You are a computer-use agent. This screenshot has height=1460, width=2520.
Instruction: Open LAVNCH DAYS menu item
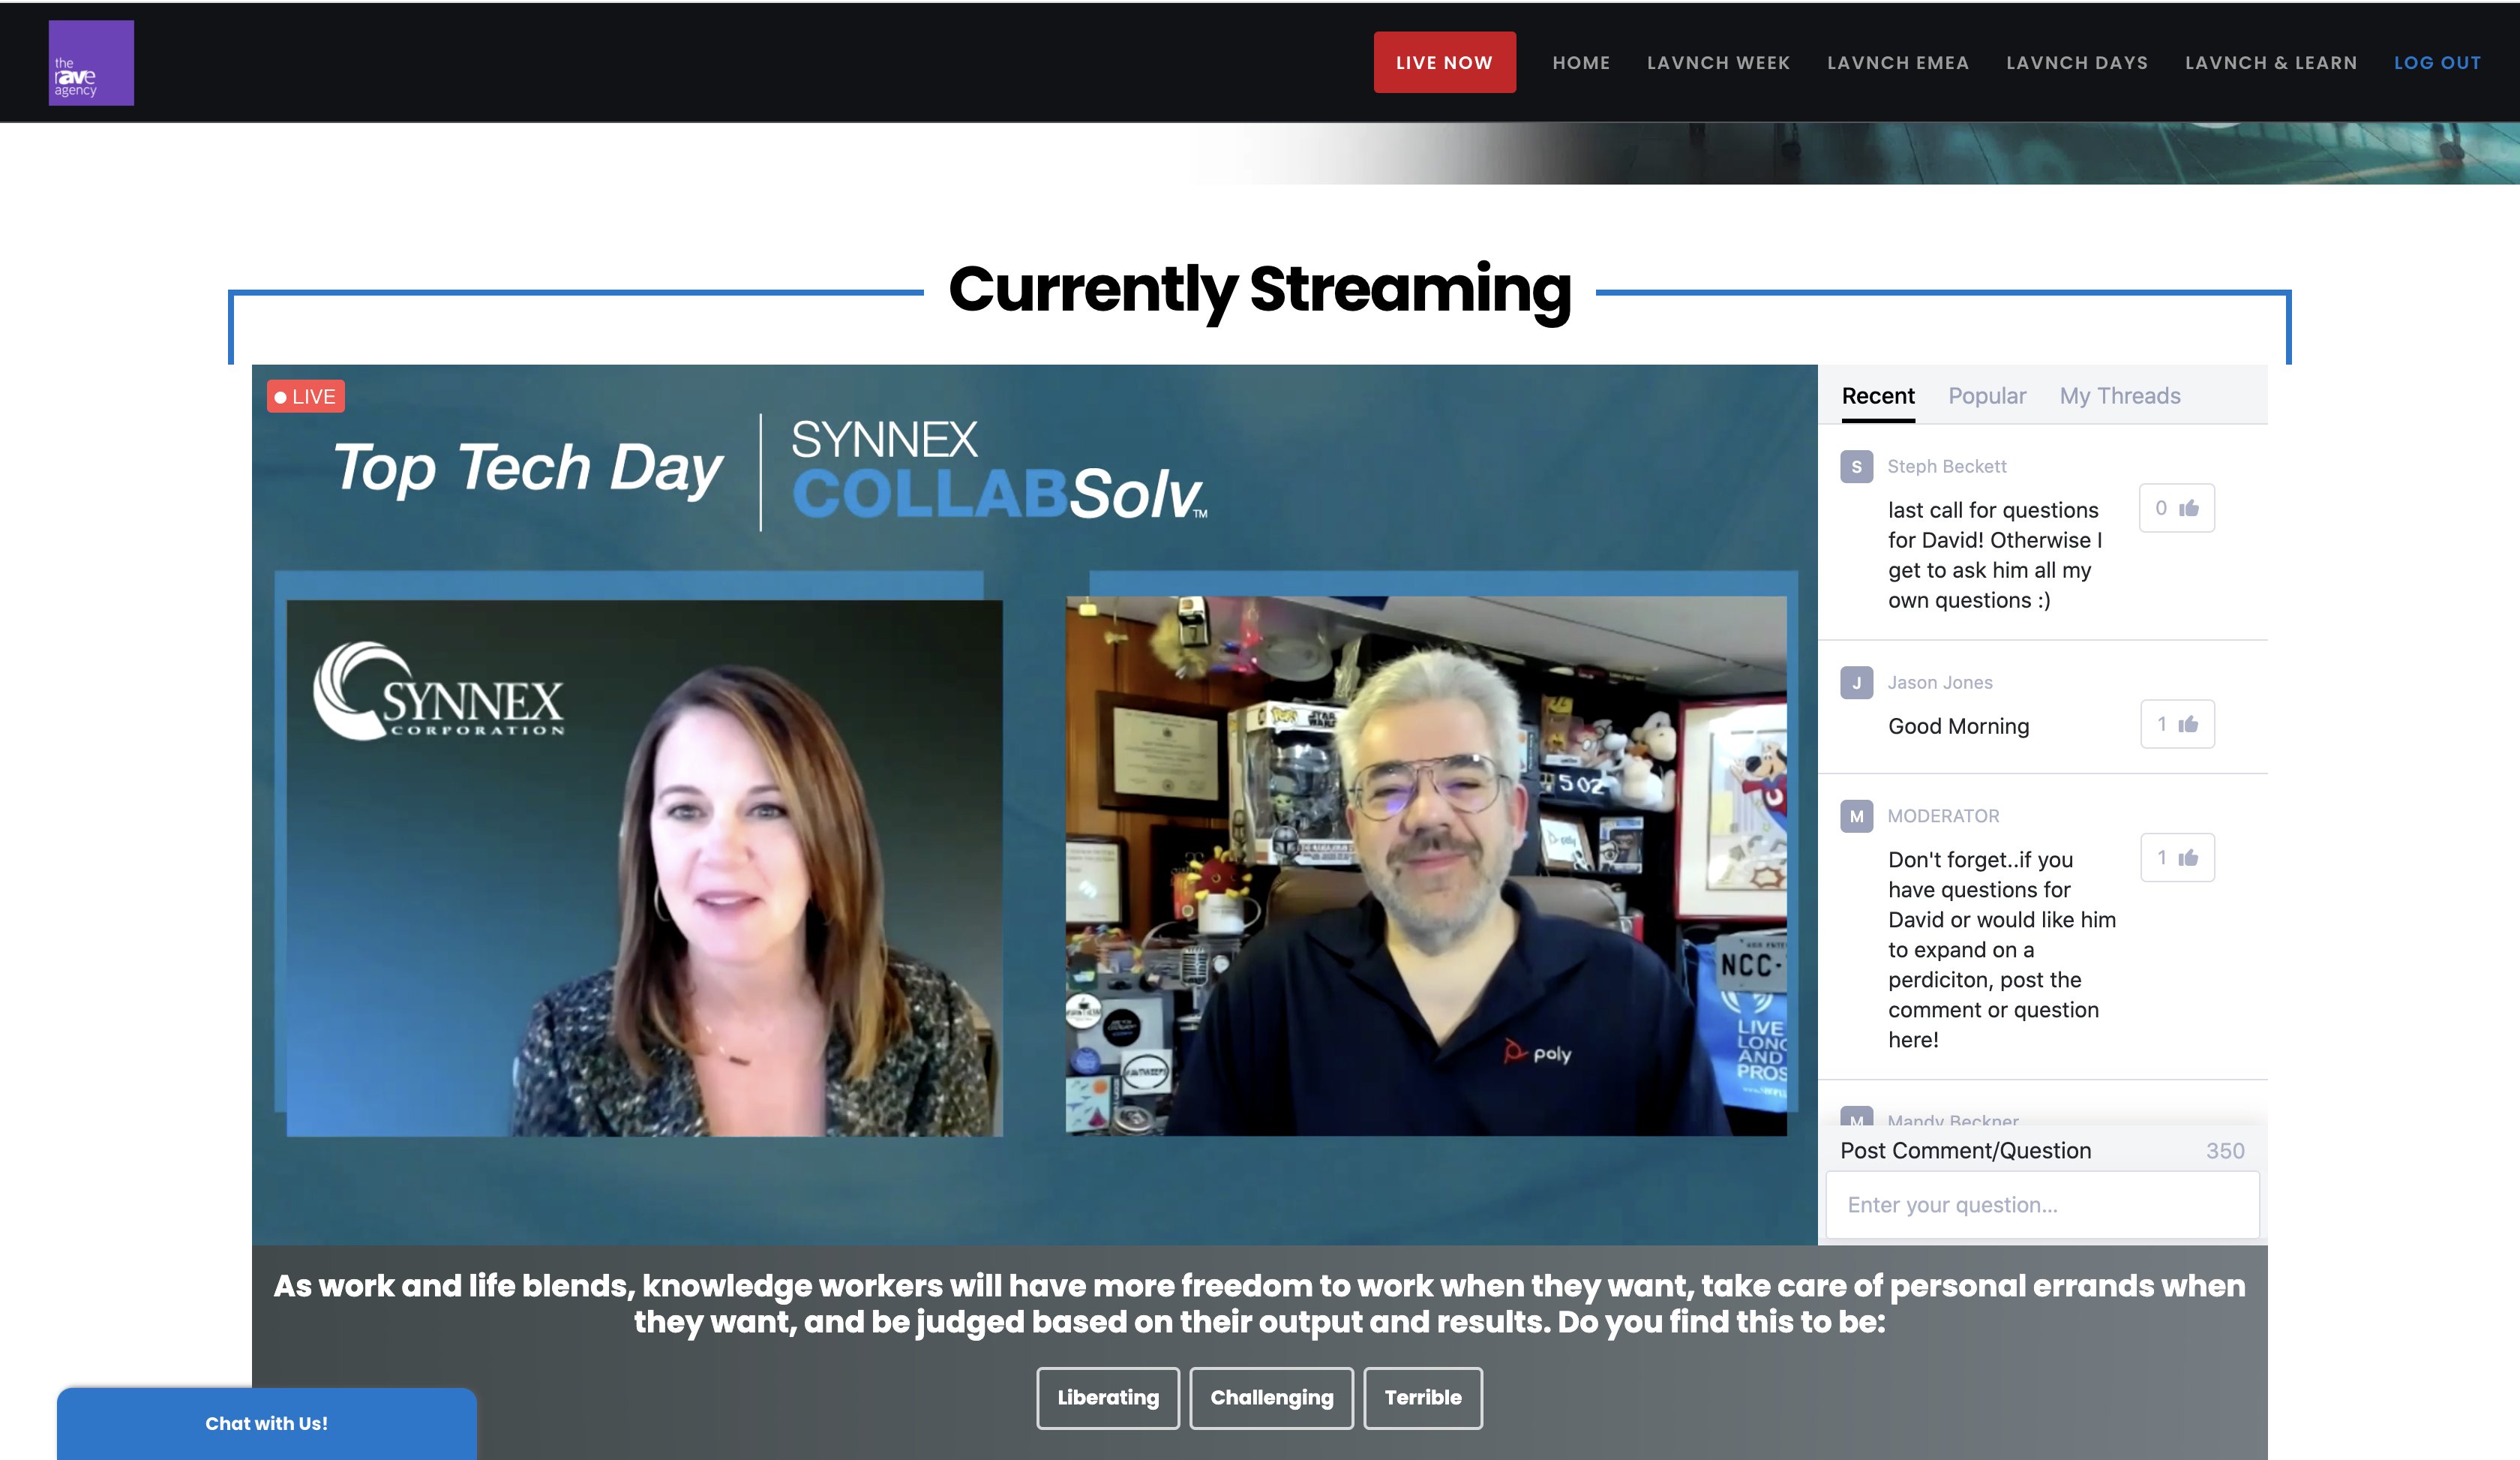[2077, 63]
